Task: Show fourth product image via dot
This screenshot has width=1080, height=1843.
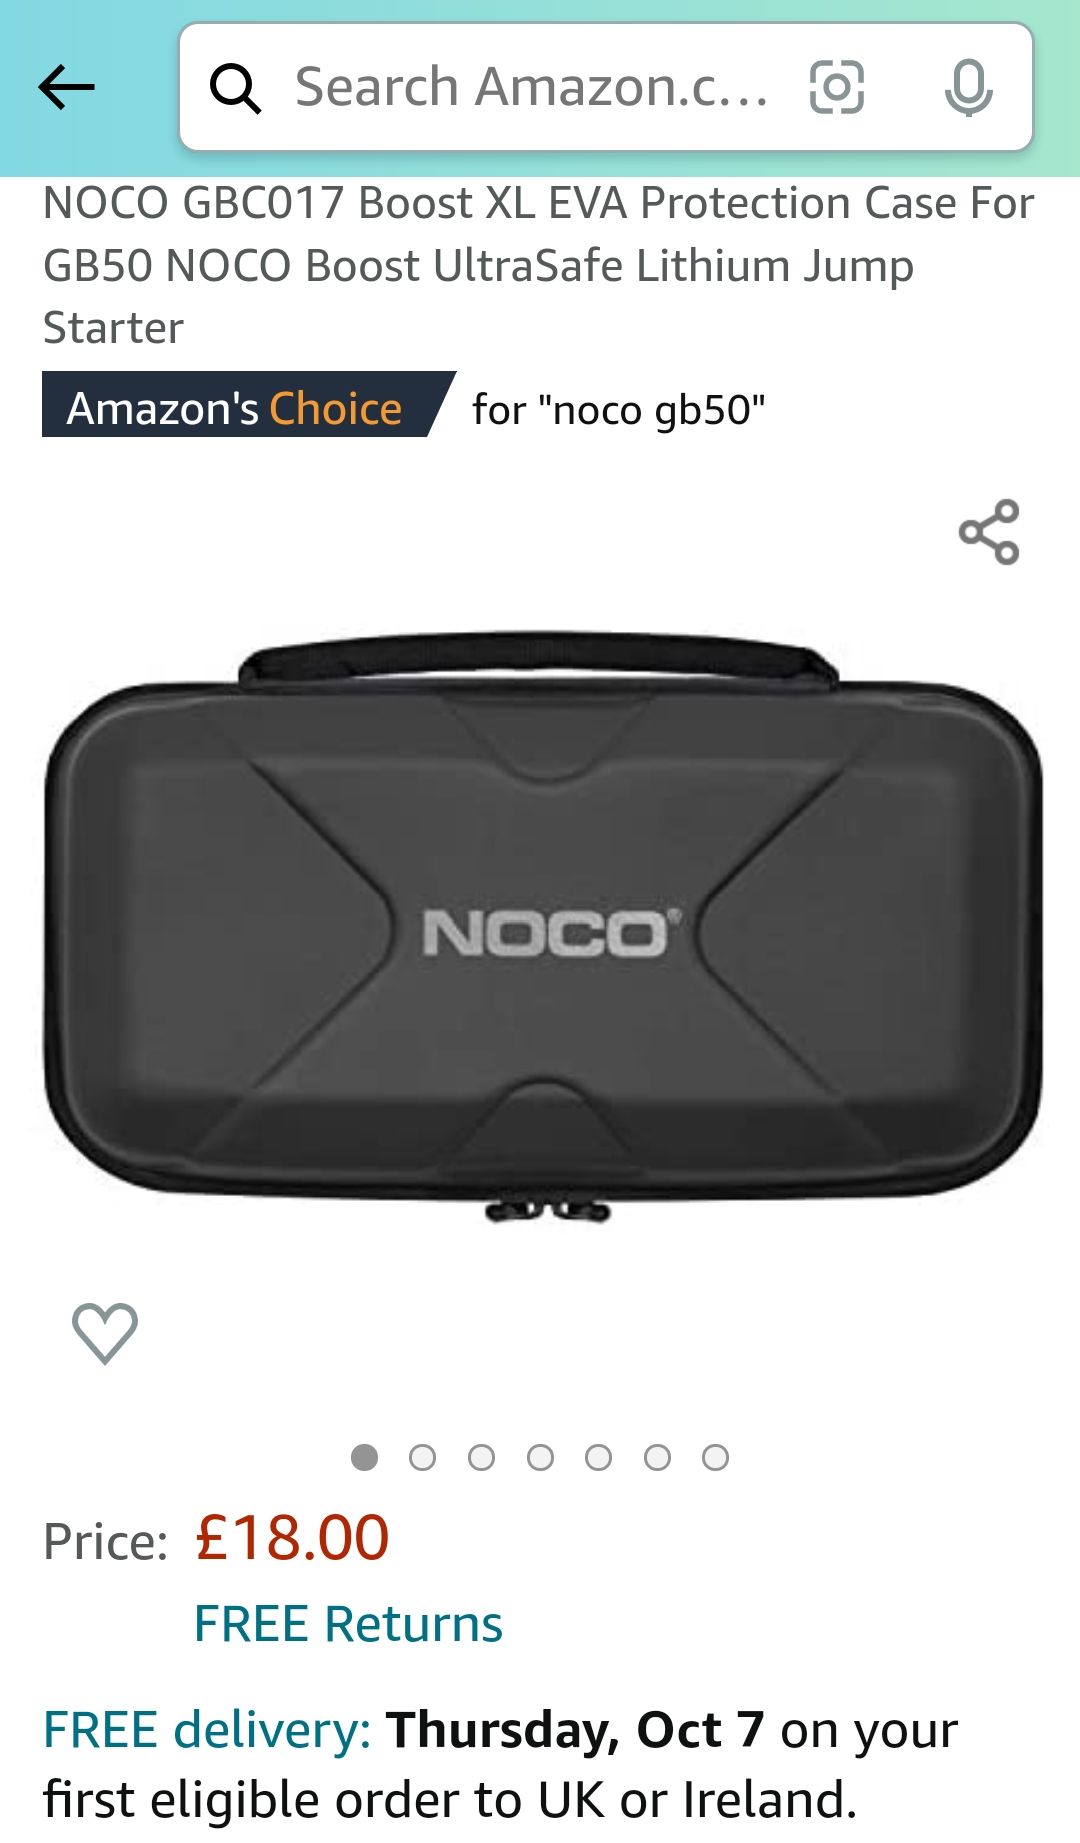Action: pos(541,1457)
